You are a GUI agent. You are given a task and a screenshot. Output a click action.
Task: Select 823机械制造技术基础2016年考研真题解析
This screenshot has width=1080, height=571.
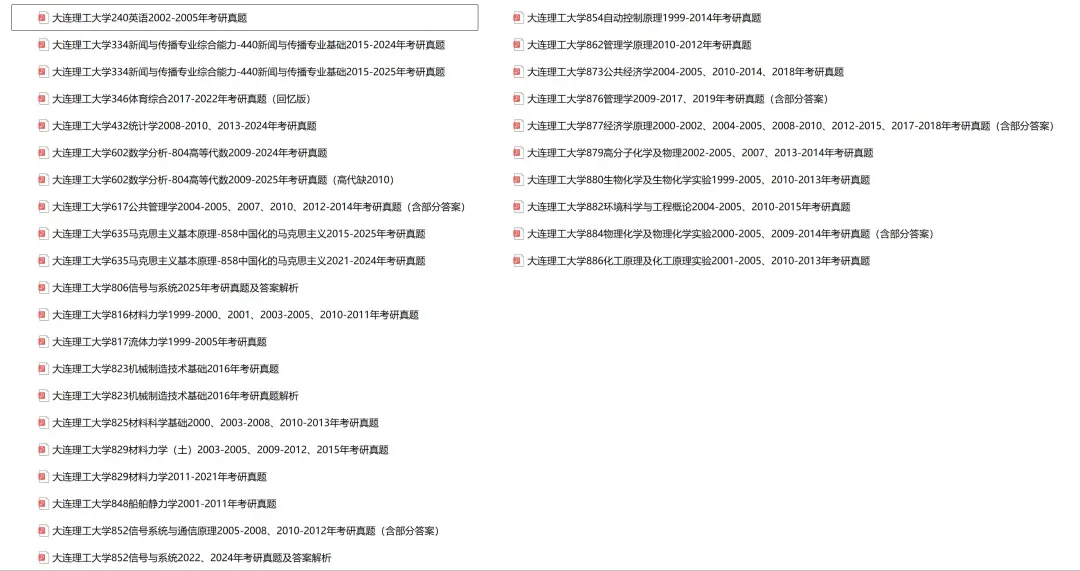[176, 395]
